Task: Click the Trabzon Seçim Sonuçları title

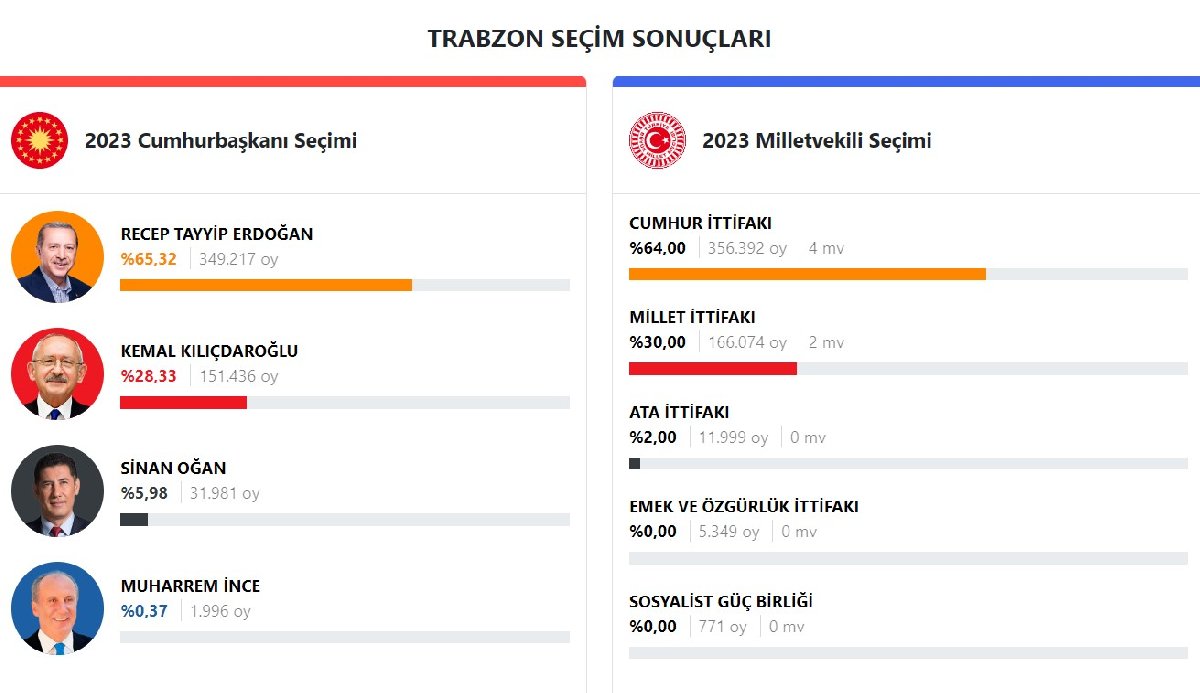Action: [599, 39]
